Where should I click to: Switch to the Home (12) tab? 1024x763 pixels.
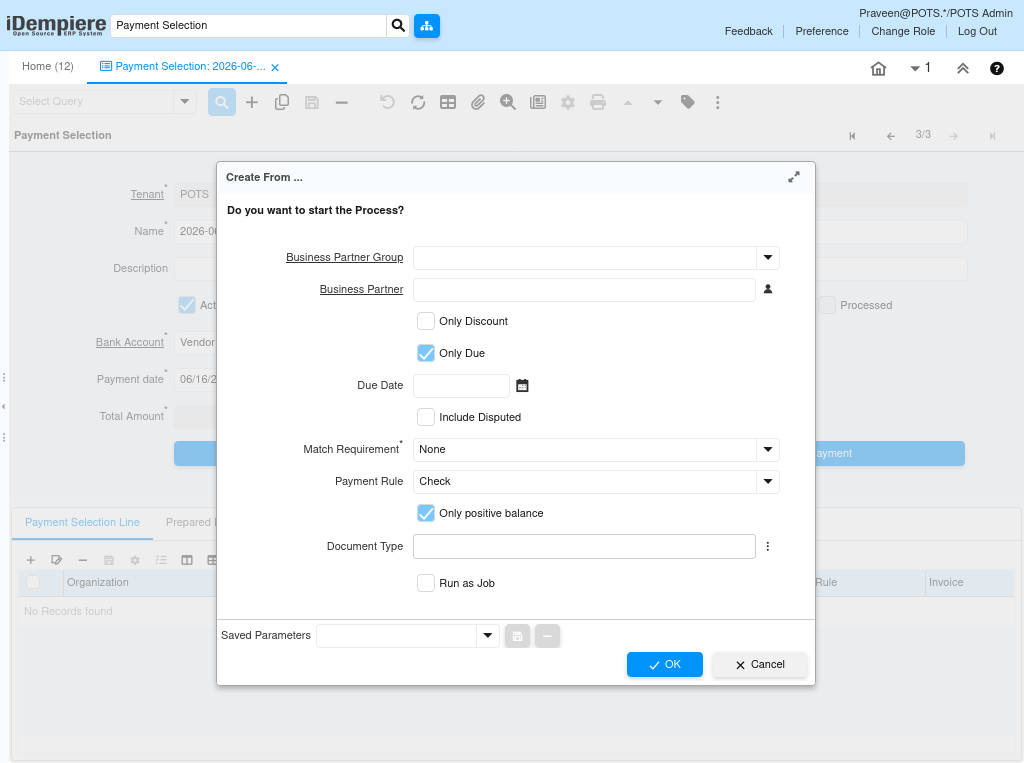click(x=48, y=67)
